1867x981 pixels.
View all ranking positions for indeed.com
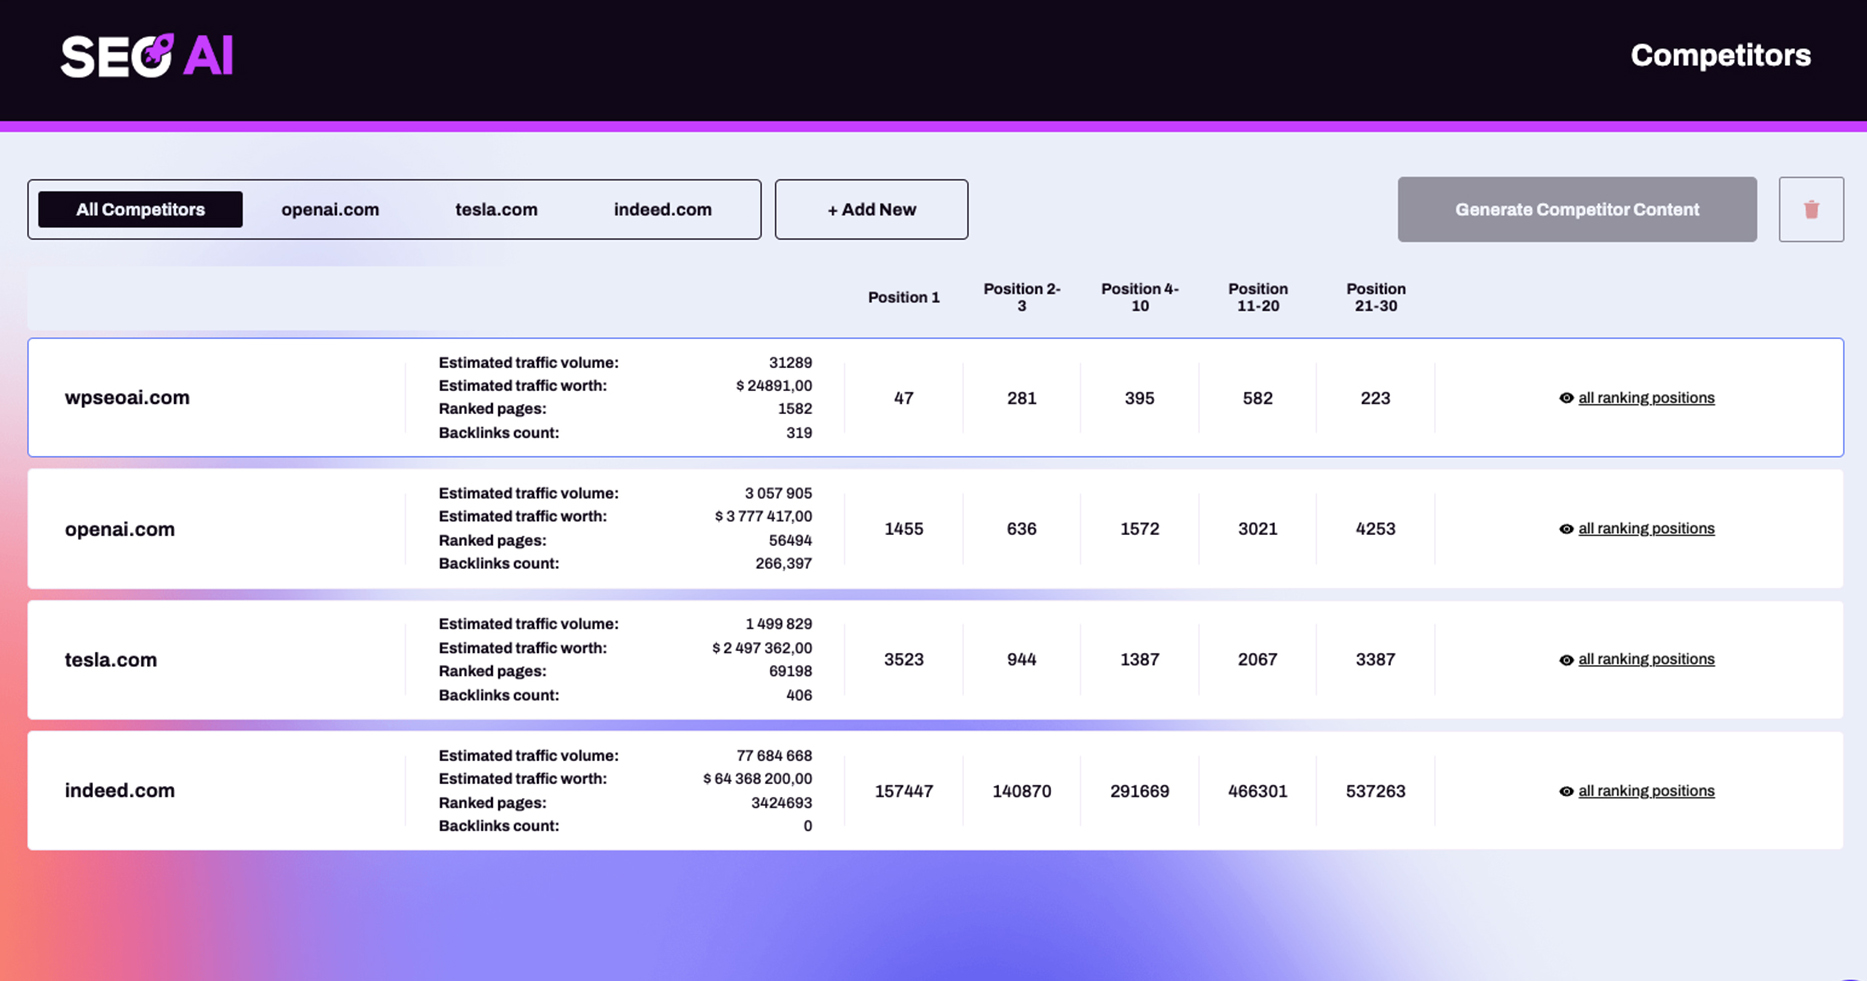(x=1646, y=791)
